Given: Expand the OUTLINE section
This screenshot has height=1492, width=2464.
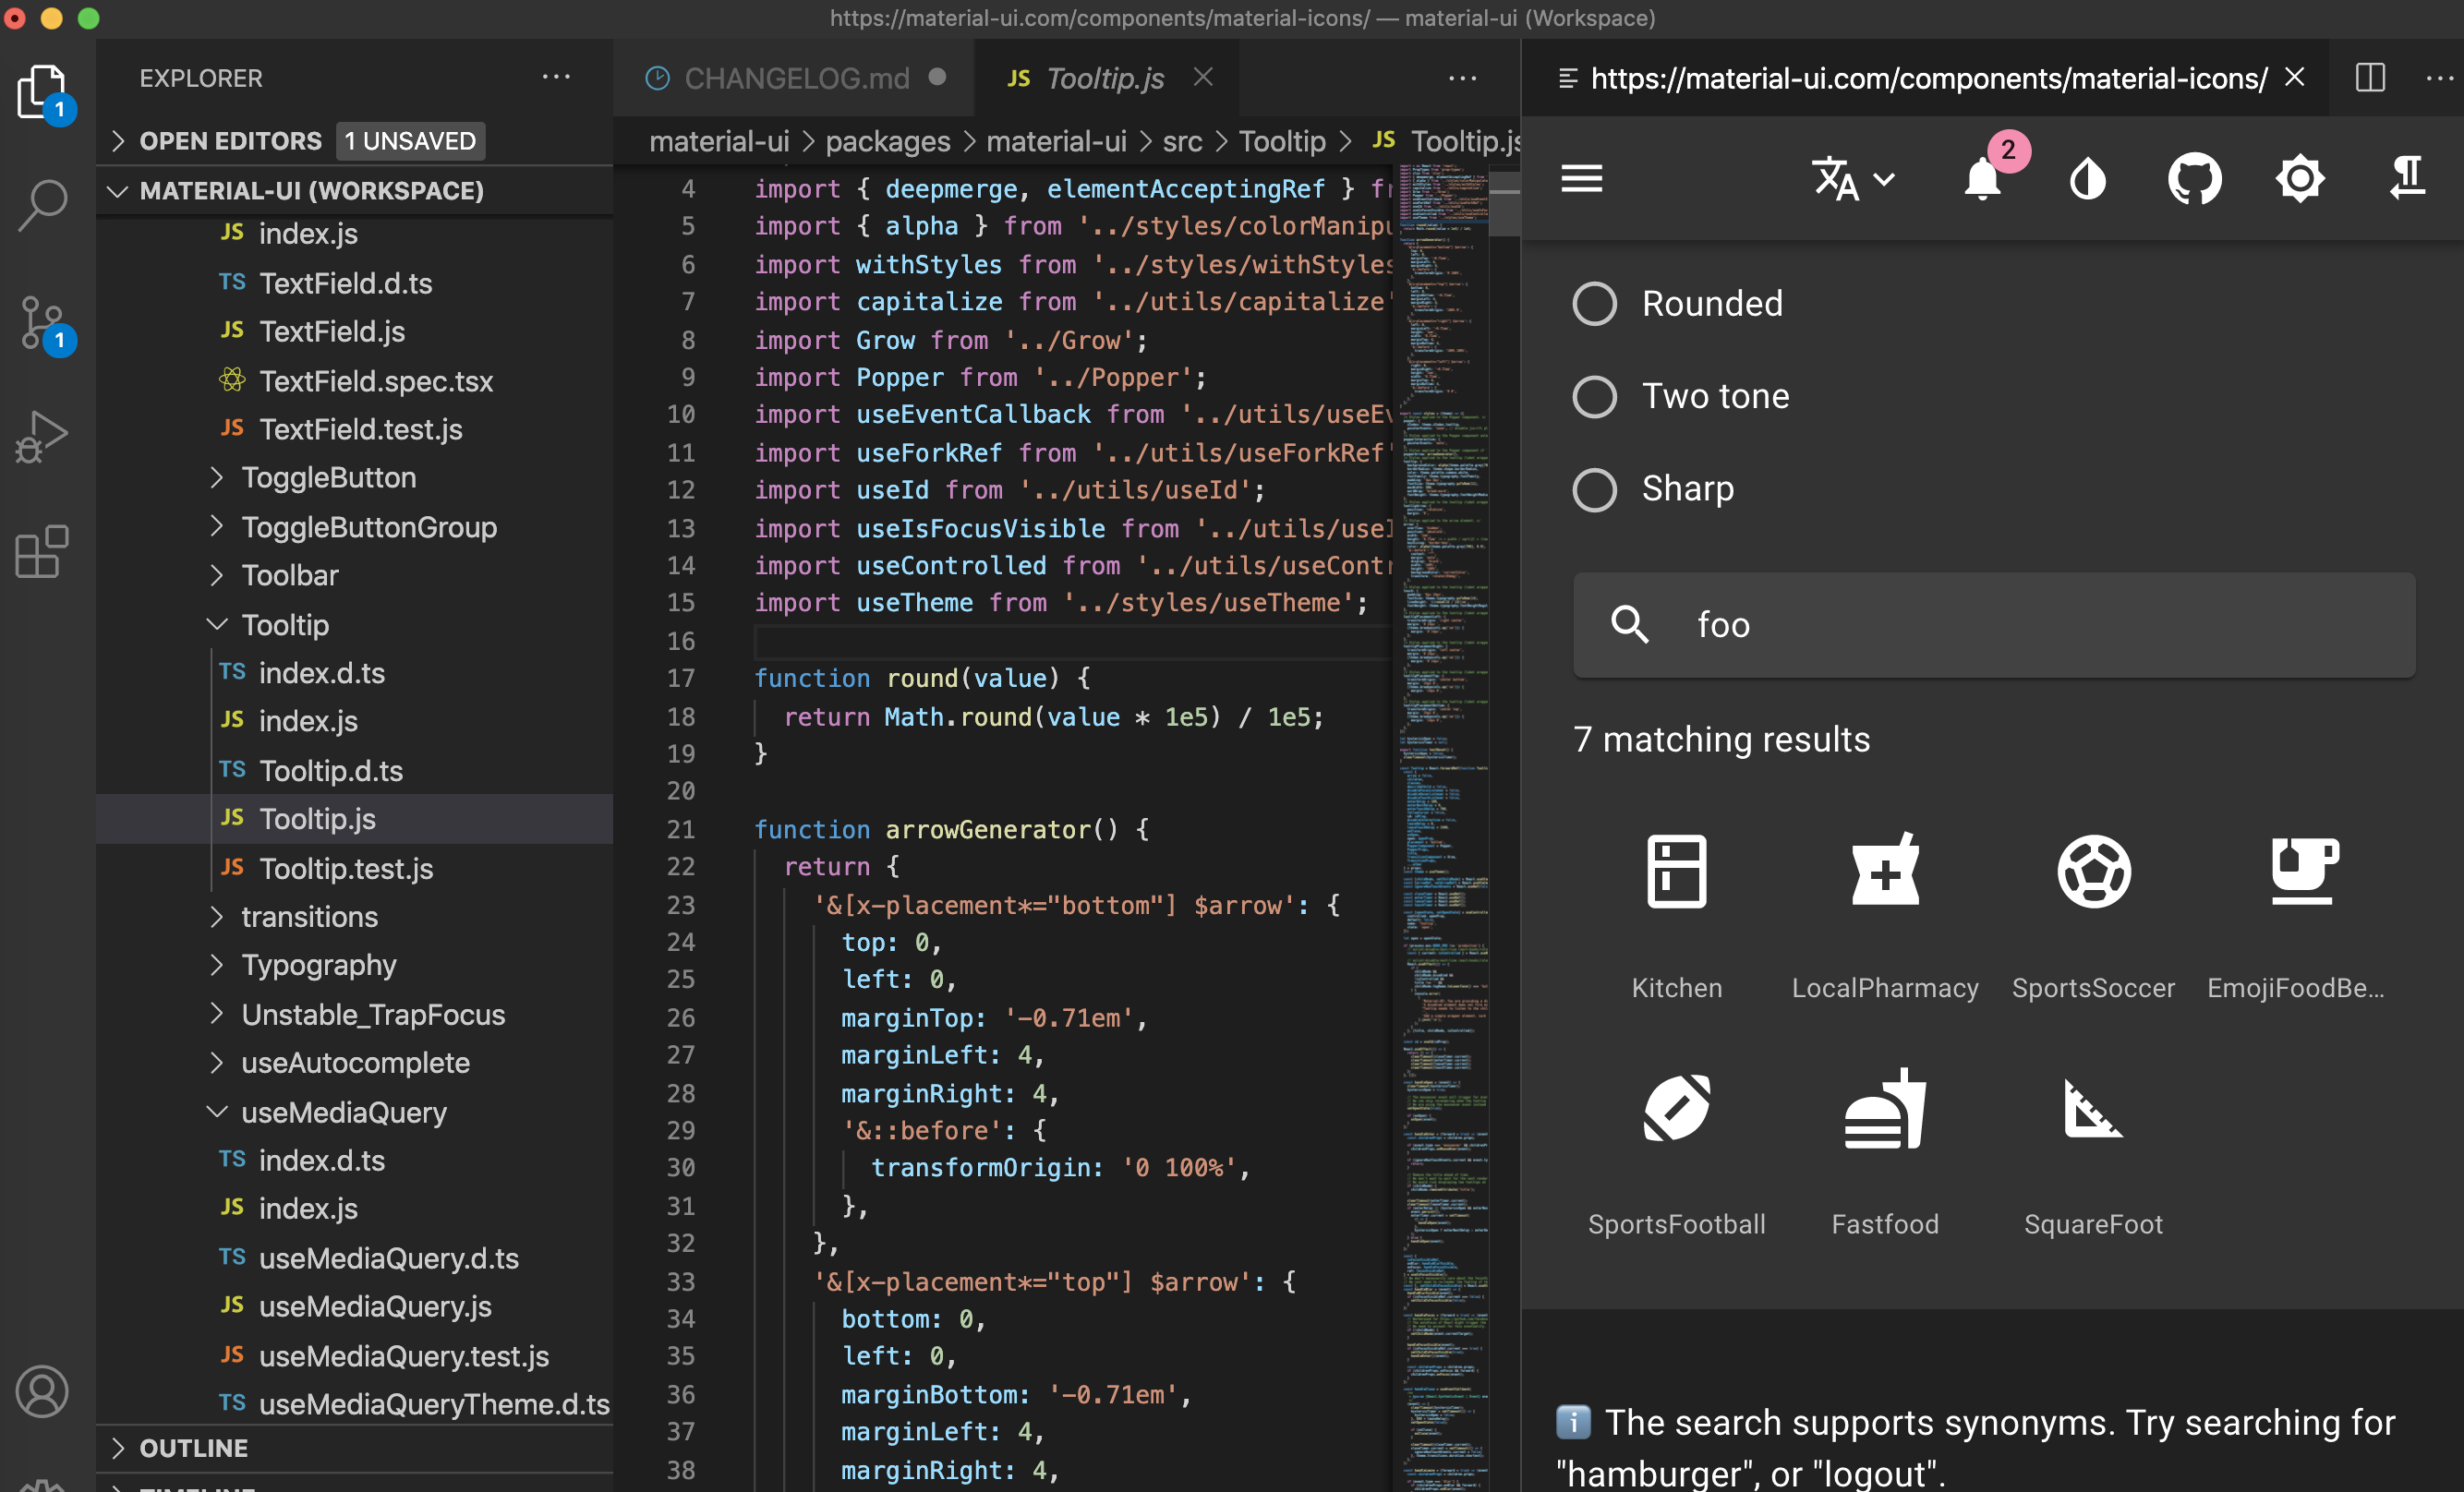Looking at the screenshot, I should click(193, 1448).
